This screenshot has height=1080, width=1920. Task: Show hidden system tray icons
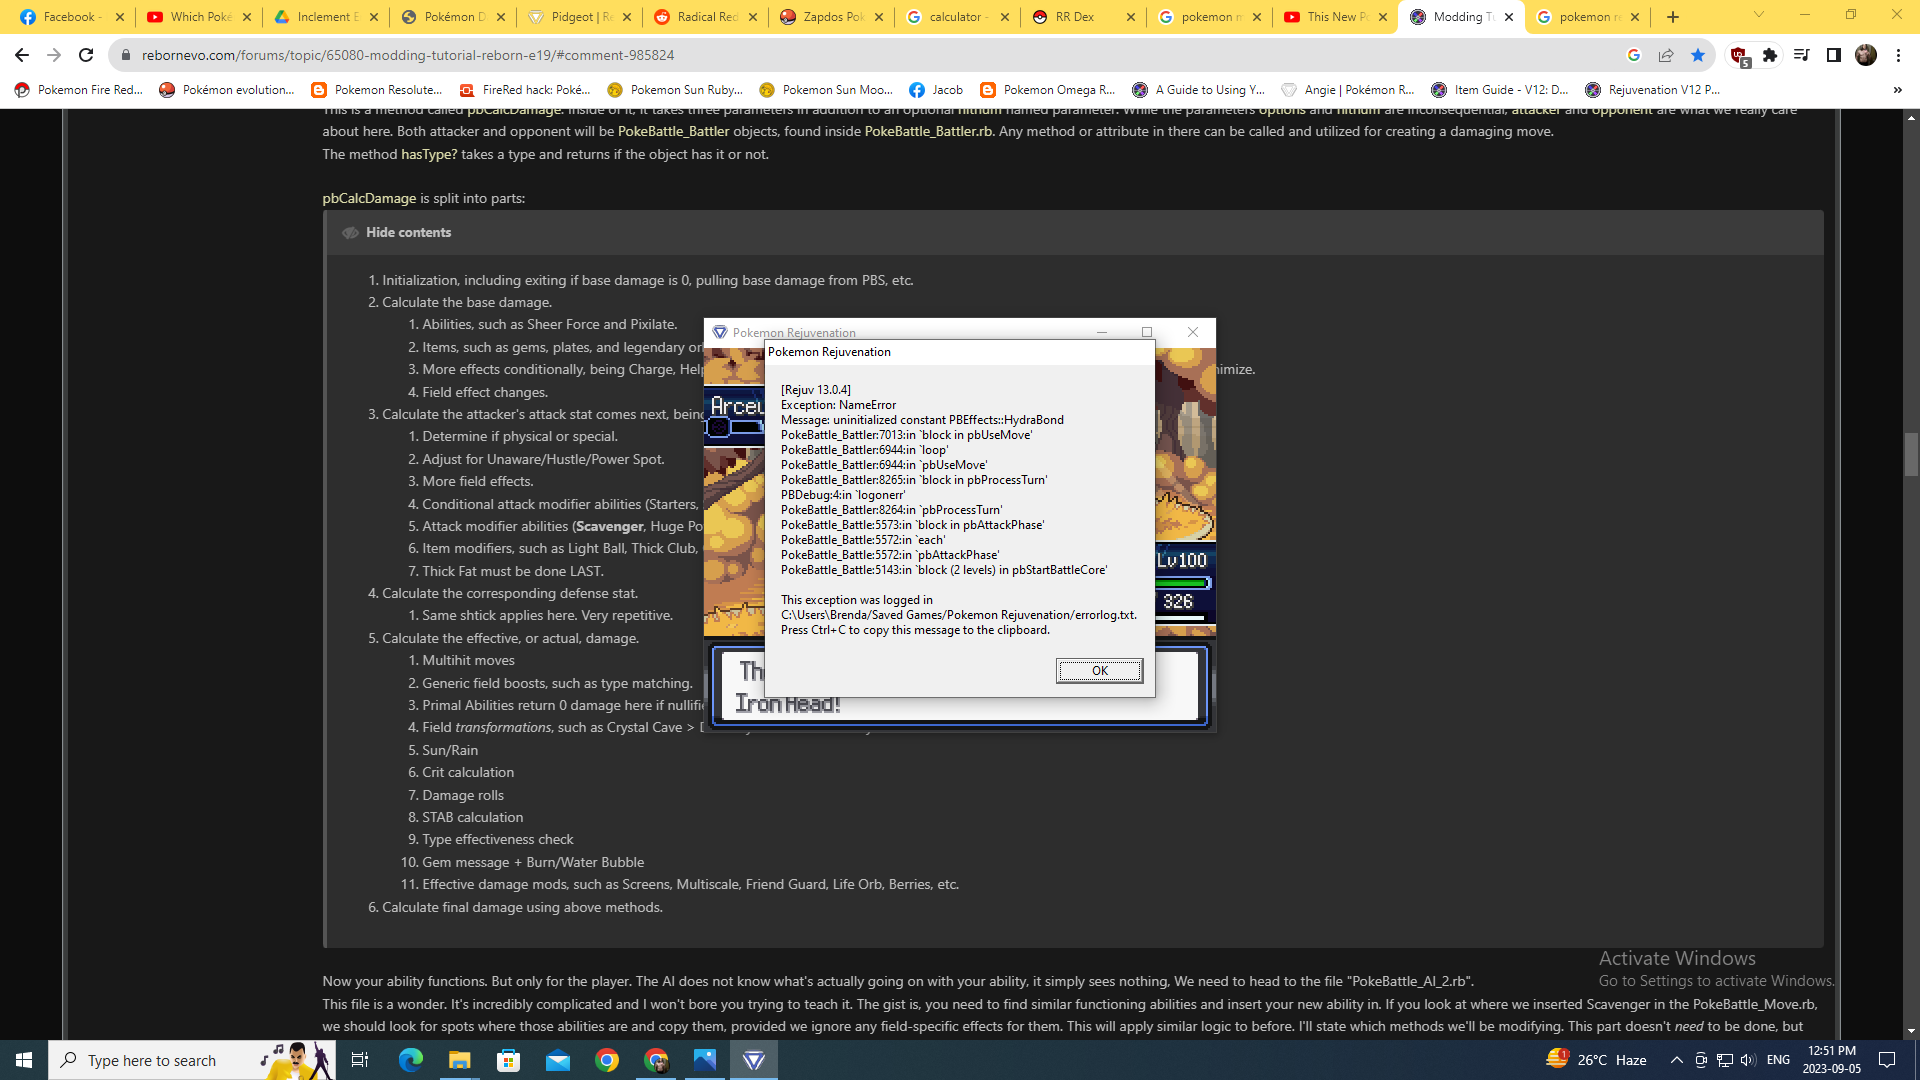1676,1060
